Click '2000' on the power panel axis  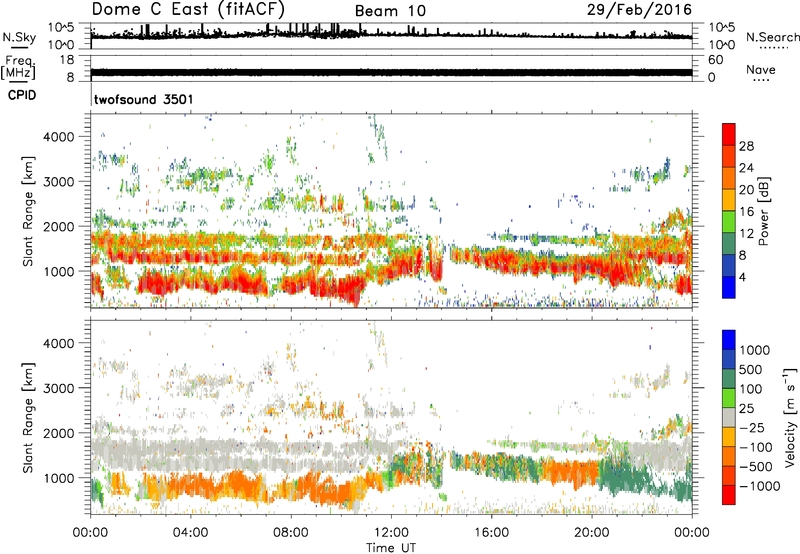[58, 226]
